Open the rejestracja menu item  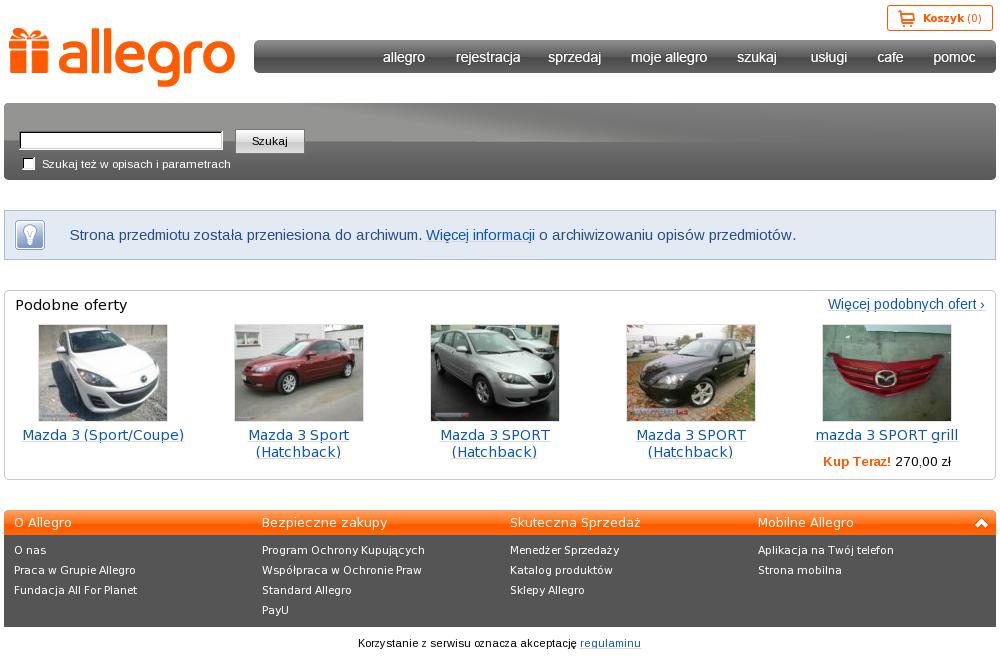coord(488,57)
